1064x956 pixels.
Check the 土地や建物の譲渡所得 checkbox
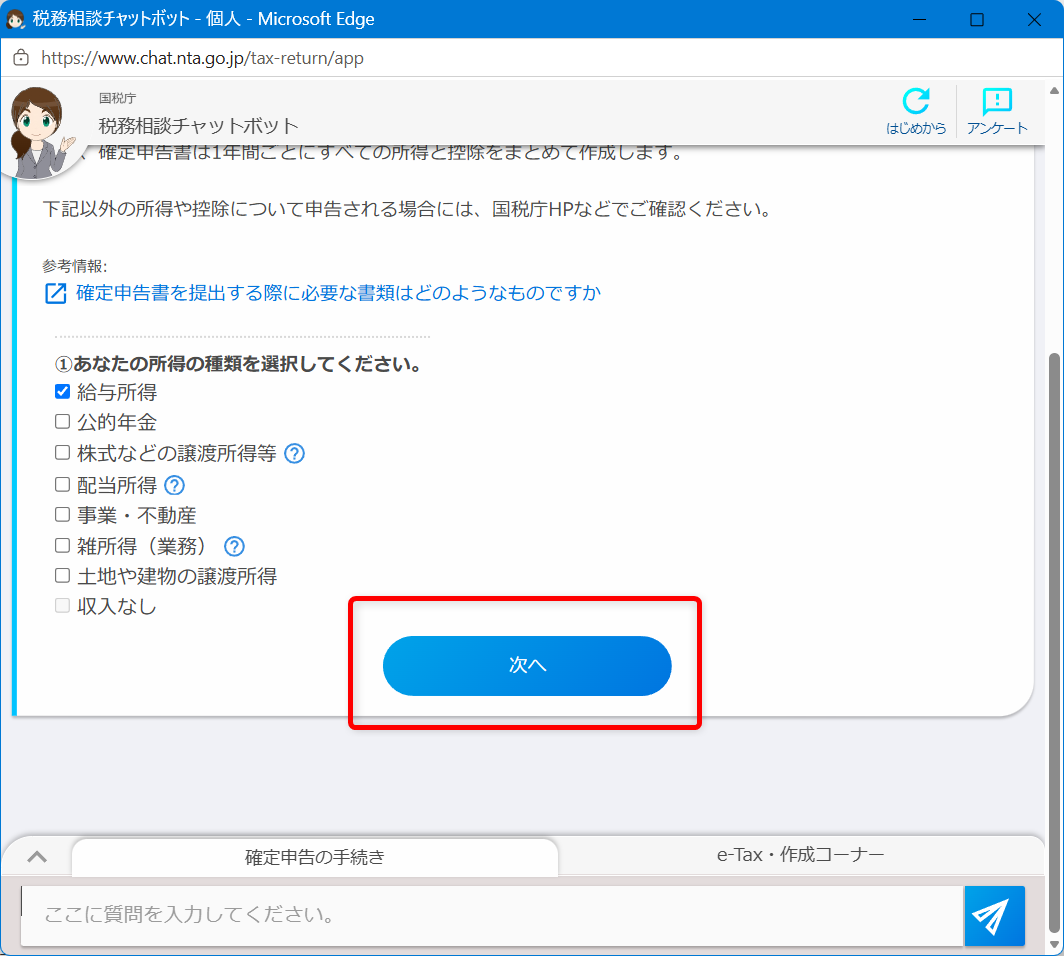(x=62, y=575)
